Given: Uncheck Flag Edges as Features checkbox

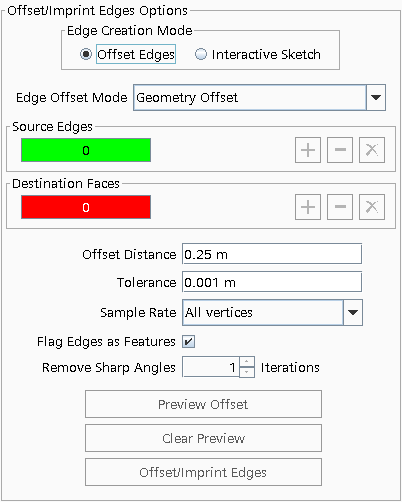Looking at the screenshot, I should pos(188,342).
